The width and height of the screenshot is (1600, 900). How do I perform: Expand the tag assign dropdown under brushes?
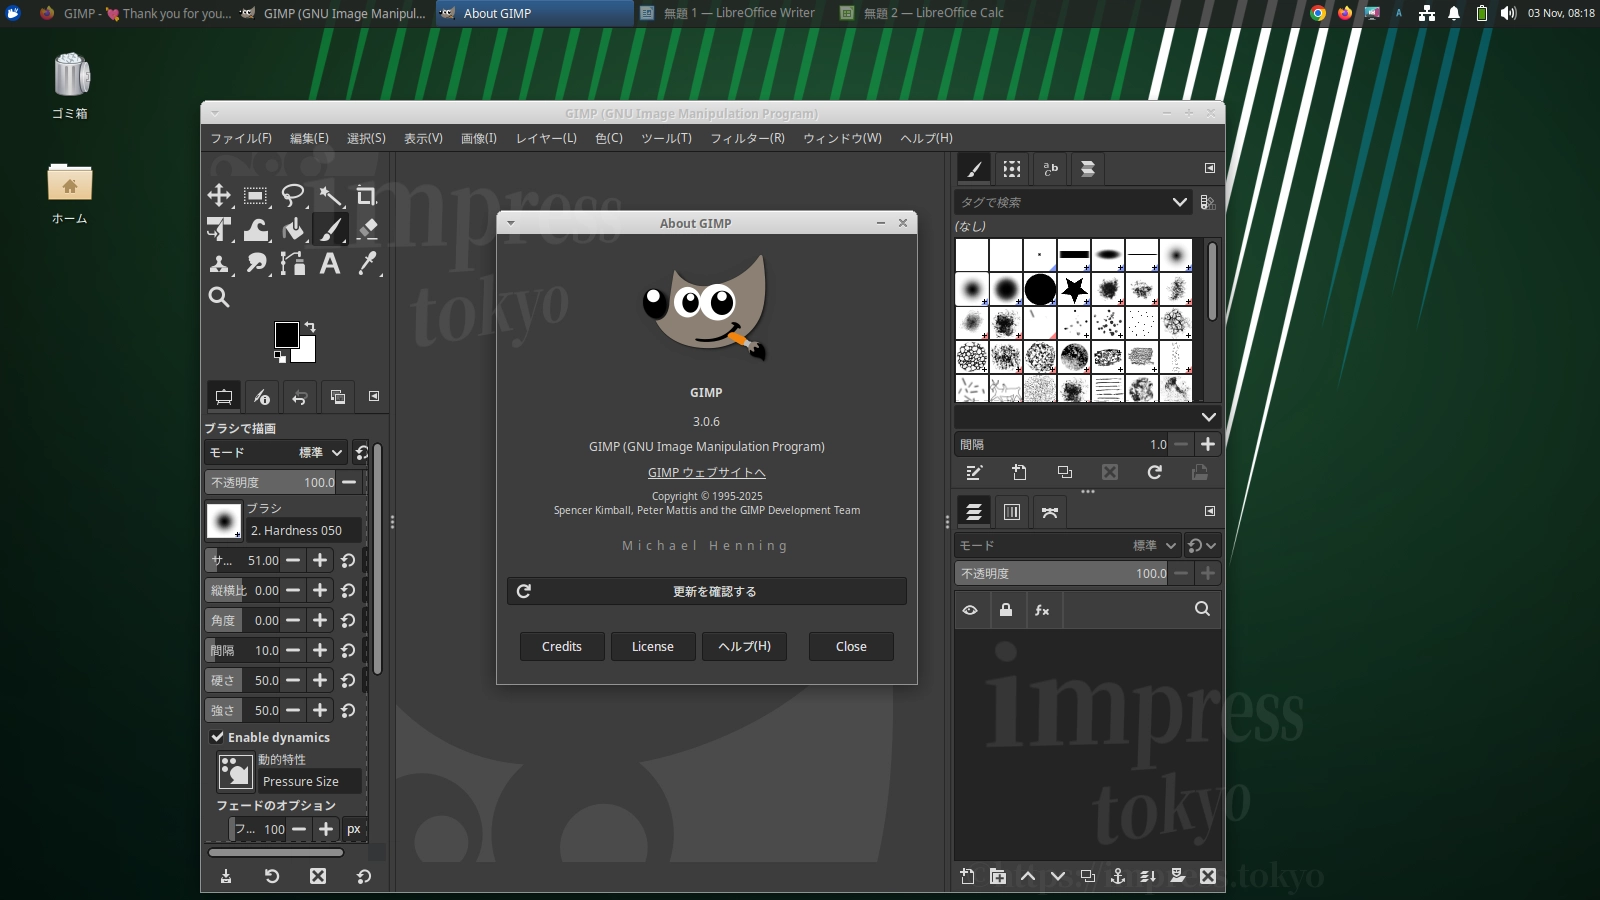pos(1209,417)
